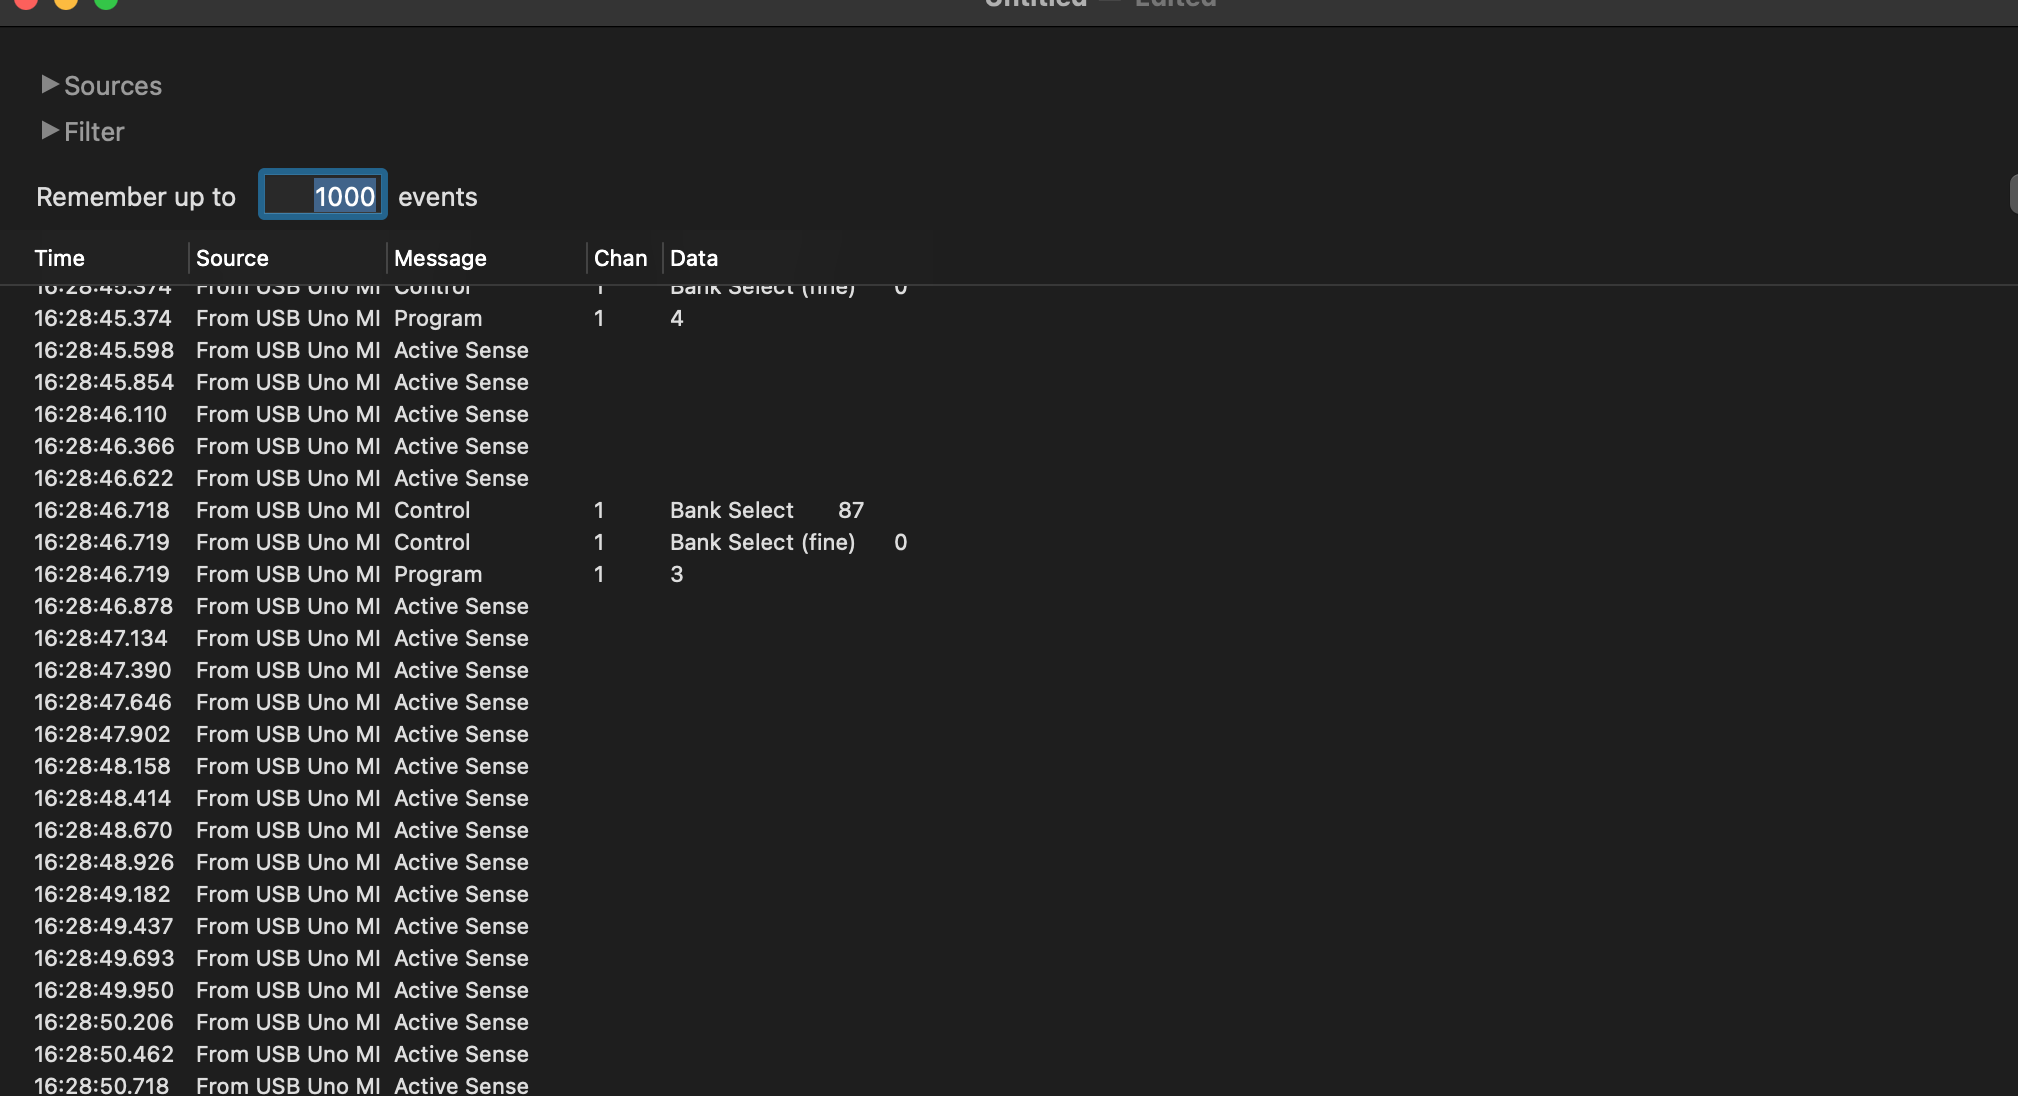Select Active Sense event at 16:28:50.206
The image size is (2018, 1096).
461,1022
